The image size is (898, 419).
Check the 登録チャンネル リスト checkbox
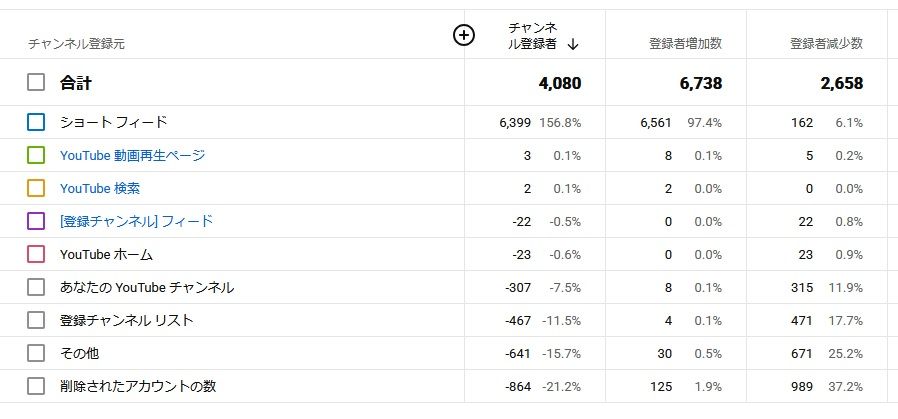coord(36,320)
